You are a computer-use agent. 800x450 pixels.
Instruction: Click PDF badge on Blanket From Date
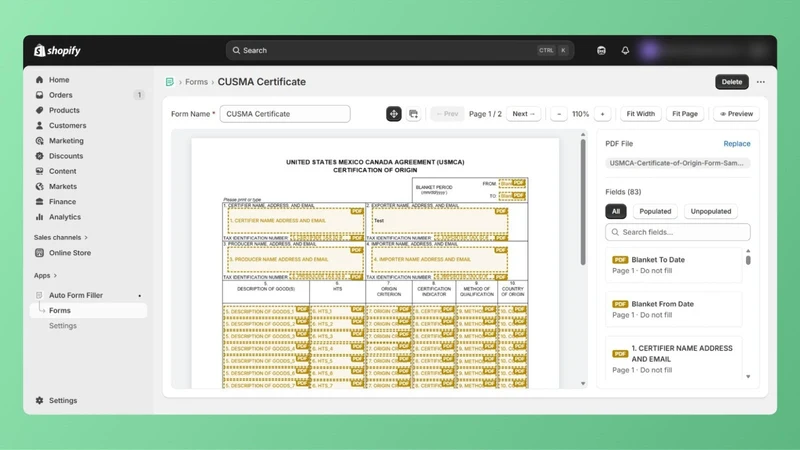[620, 304]
